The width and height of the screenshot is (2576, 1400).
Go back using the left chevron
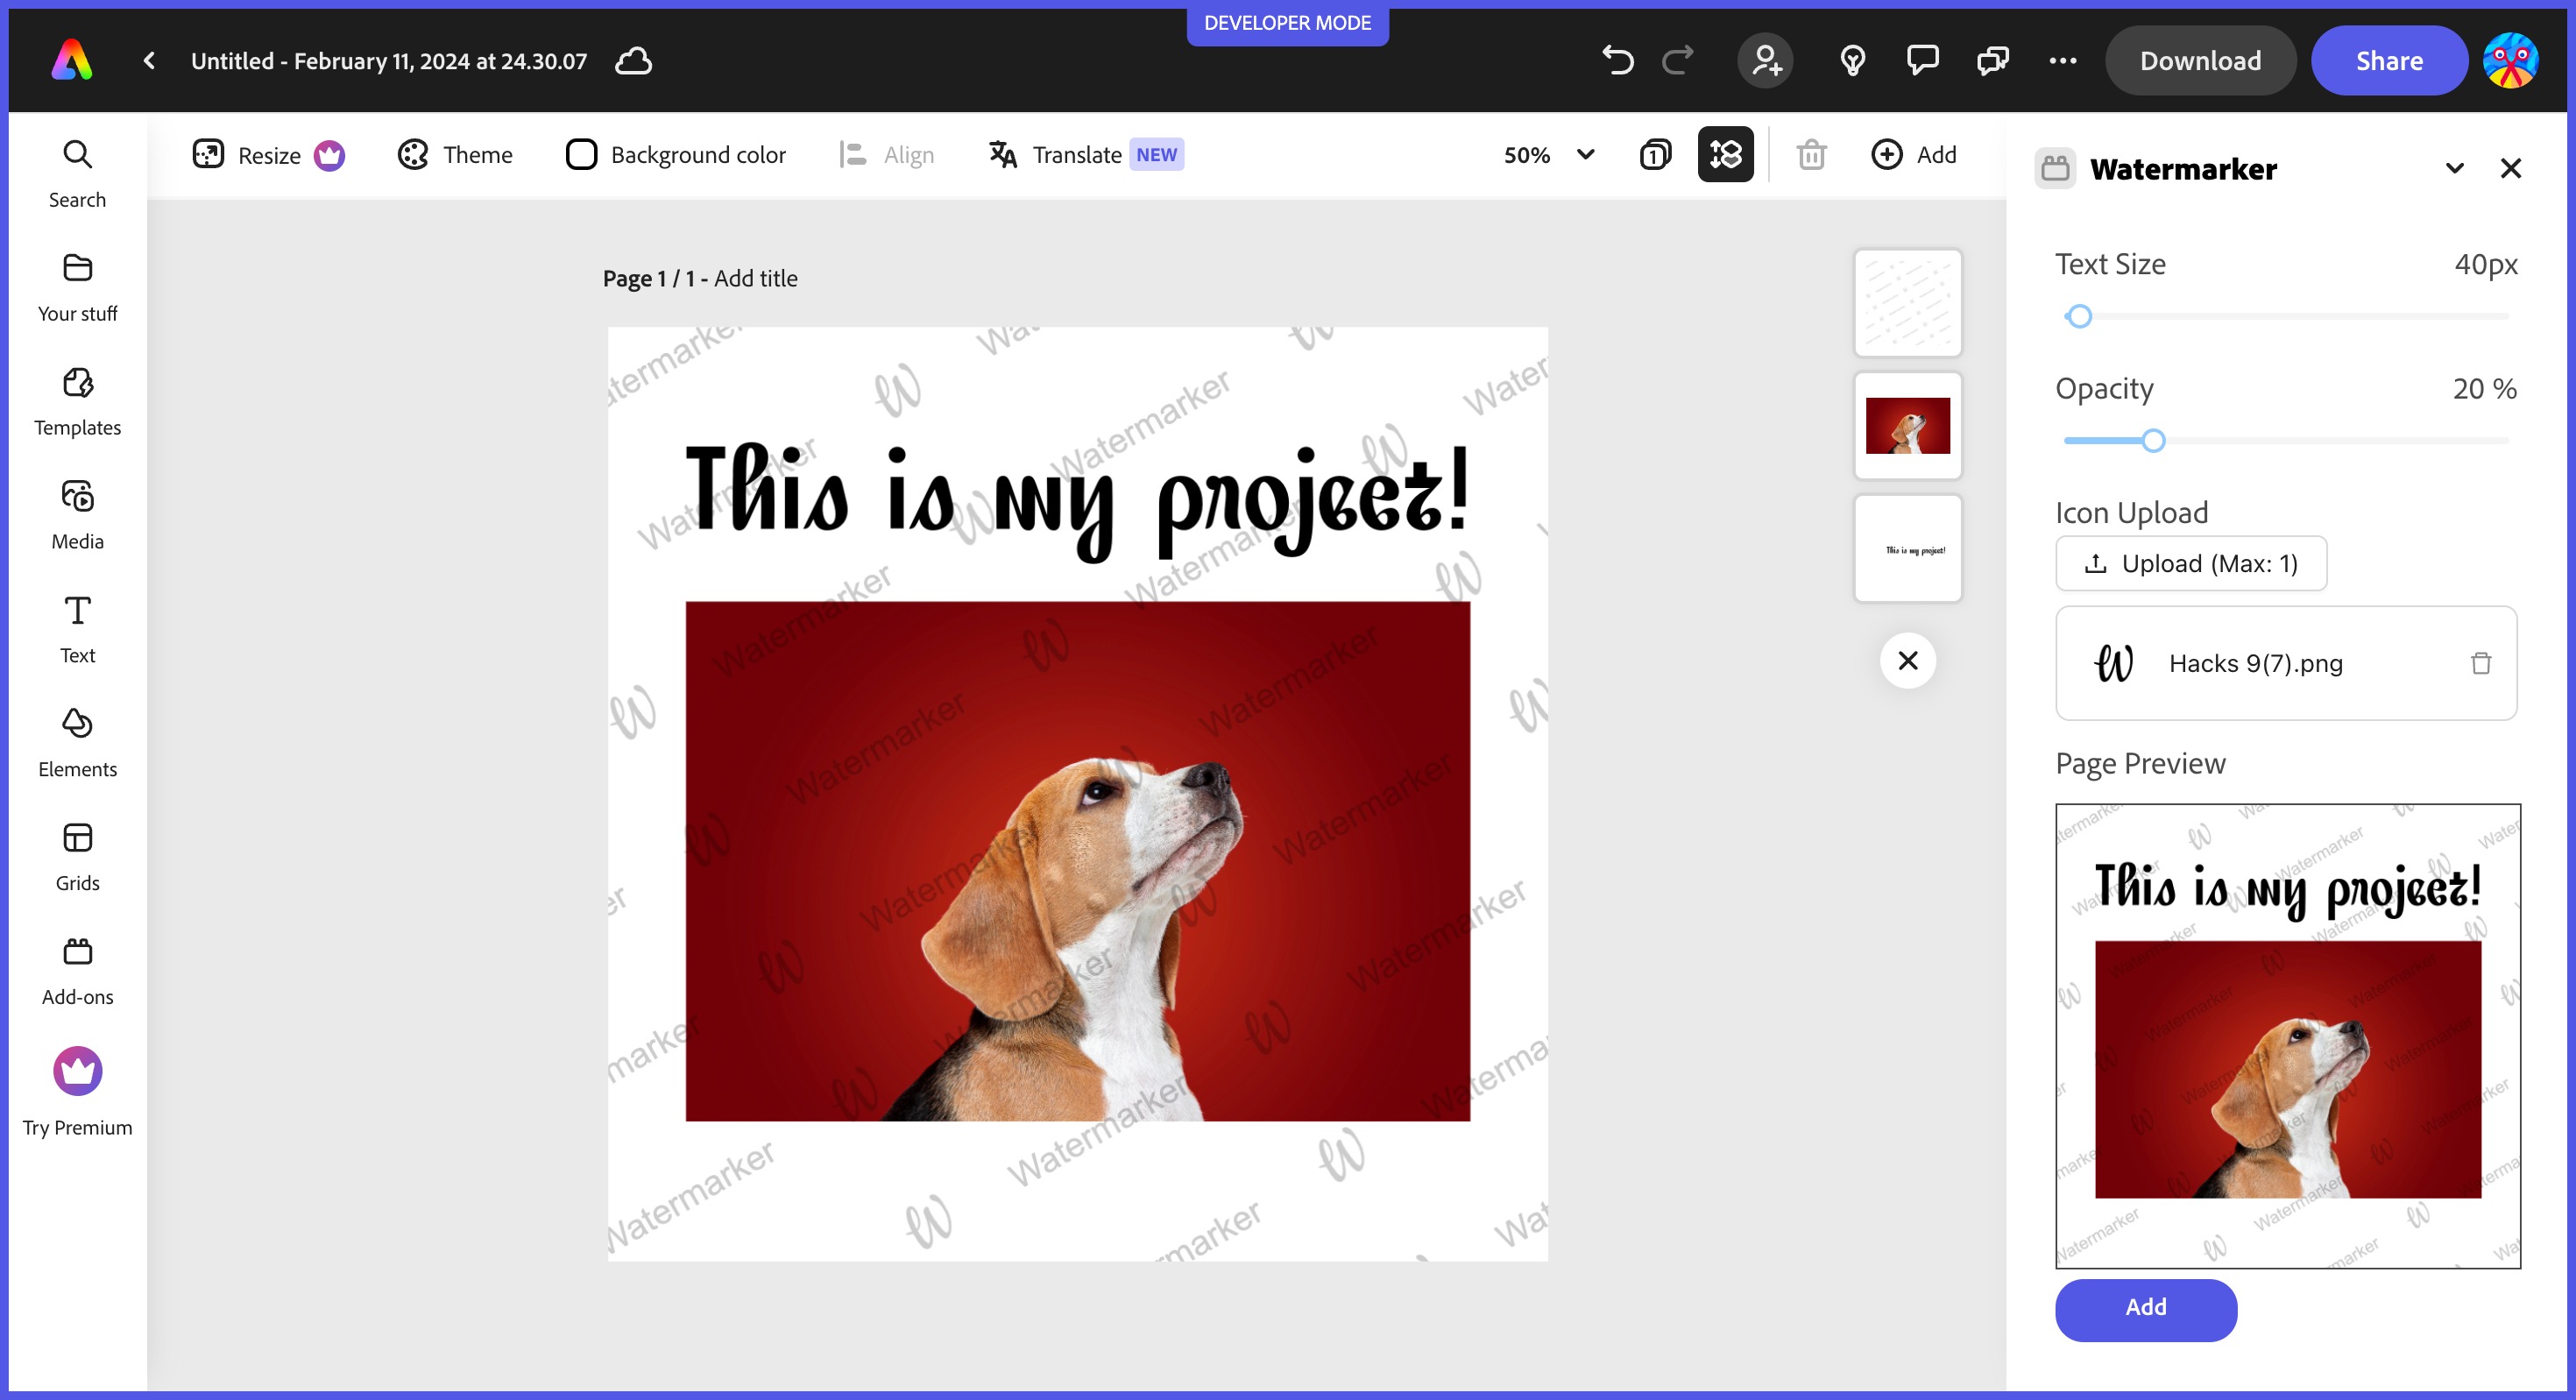149,61
